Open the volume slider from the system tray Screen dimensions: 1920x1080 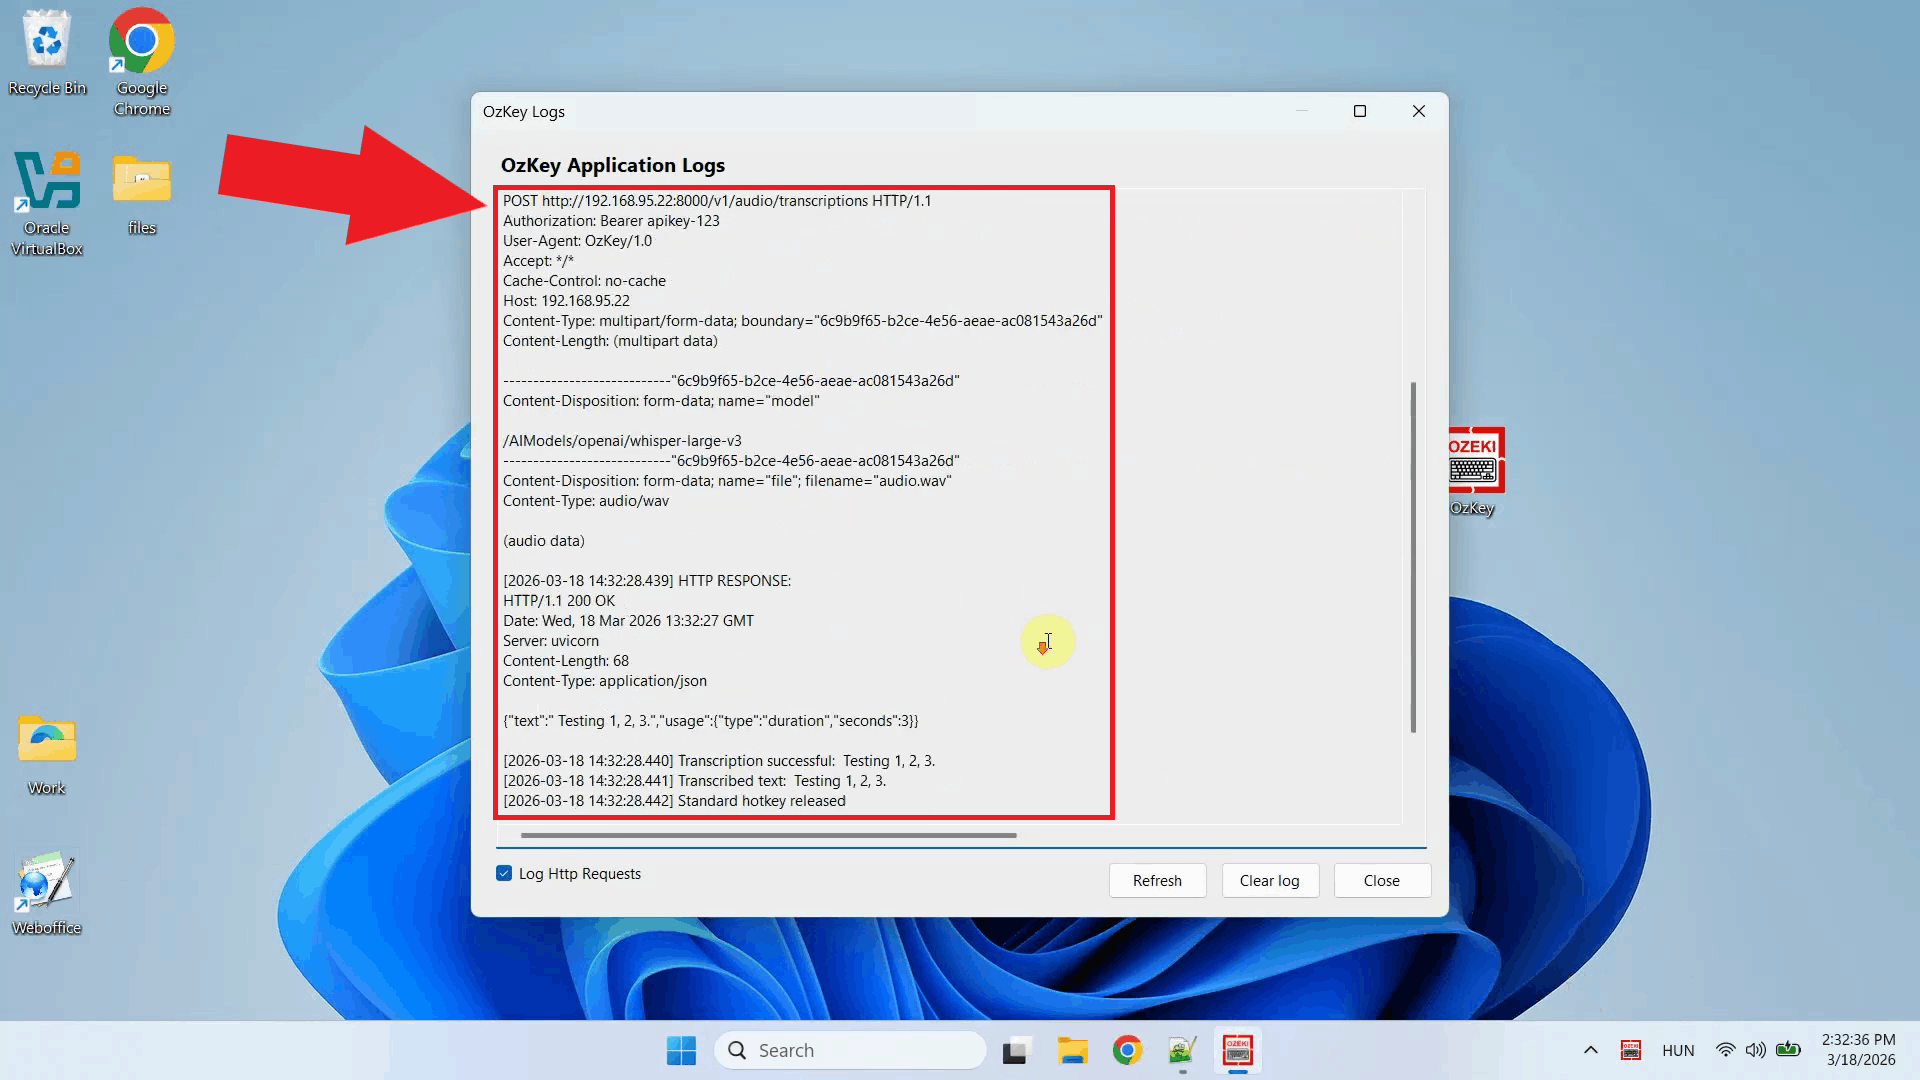[1757, 1050]
